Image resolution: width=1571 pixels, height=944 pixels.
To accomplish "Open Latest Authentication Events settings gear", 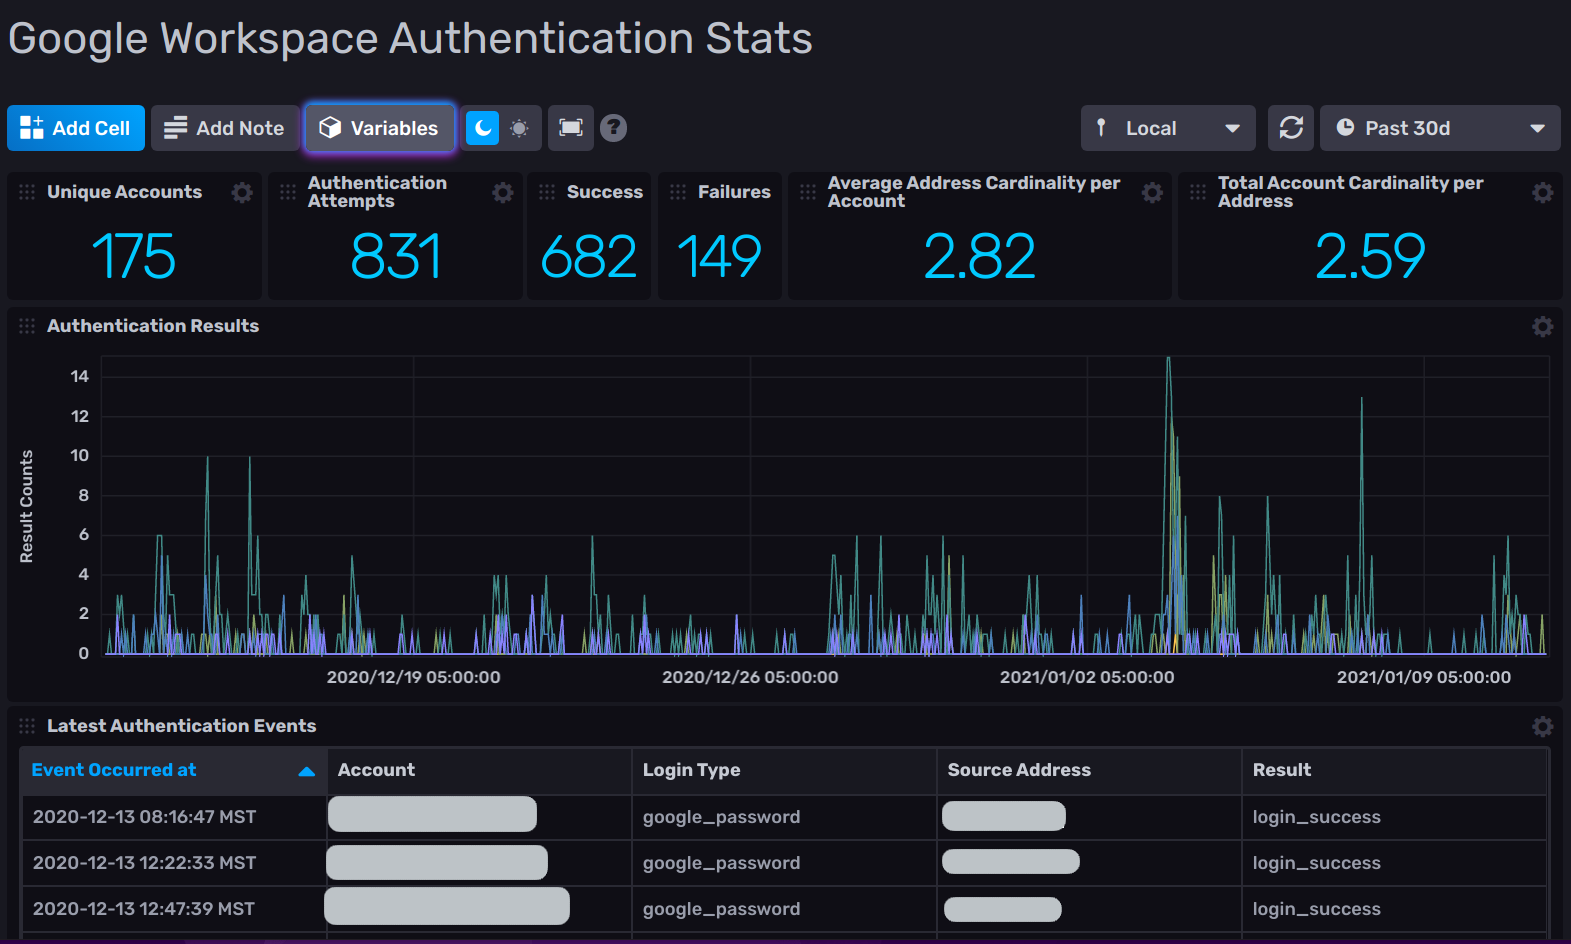I will (1543, 726).
